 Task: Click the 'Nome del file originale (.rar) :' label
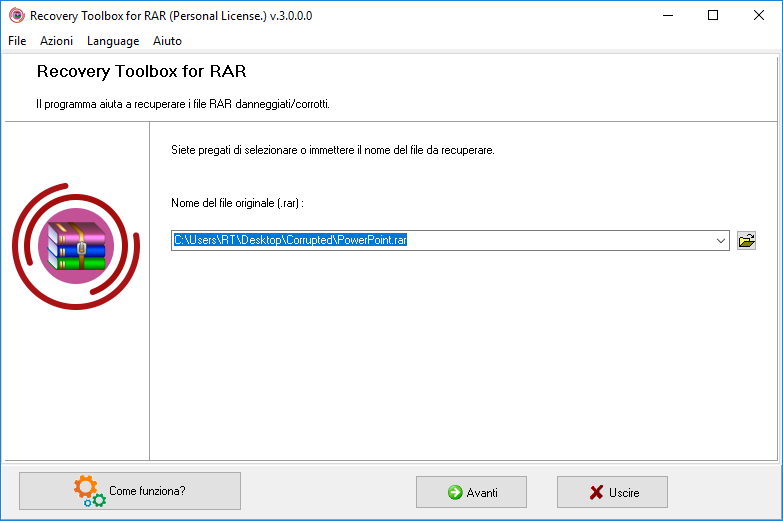click(x=237, y=203)
